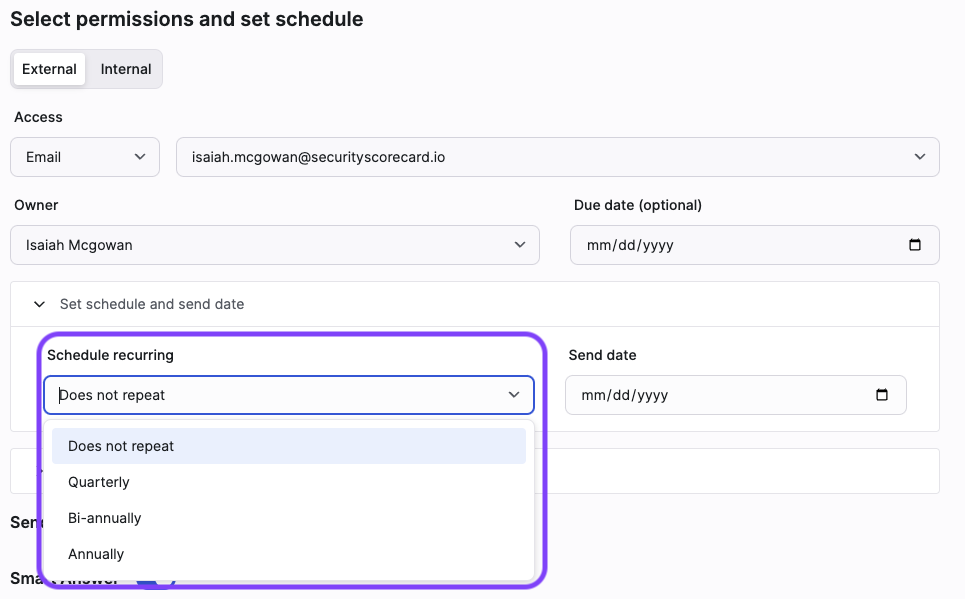This screenshot has height=599, width=965.
Task: Select the Quarterly option
Action: pos(289,482)
